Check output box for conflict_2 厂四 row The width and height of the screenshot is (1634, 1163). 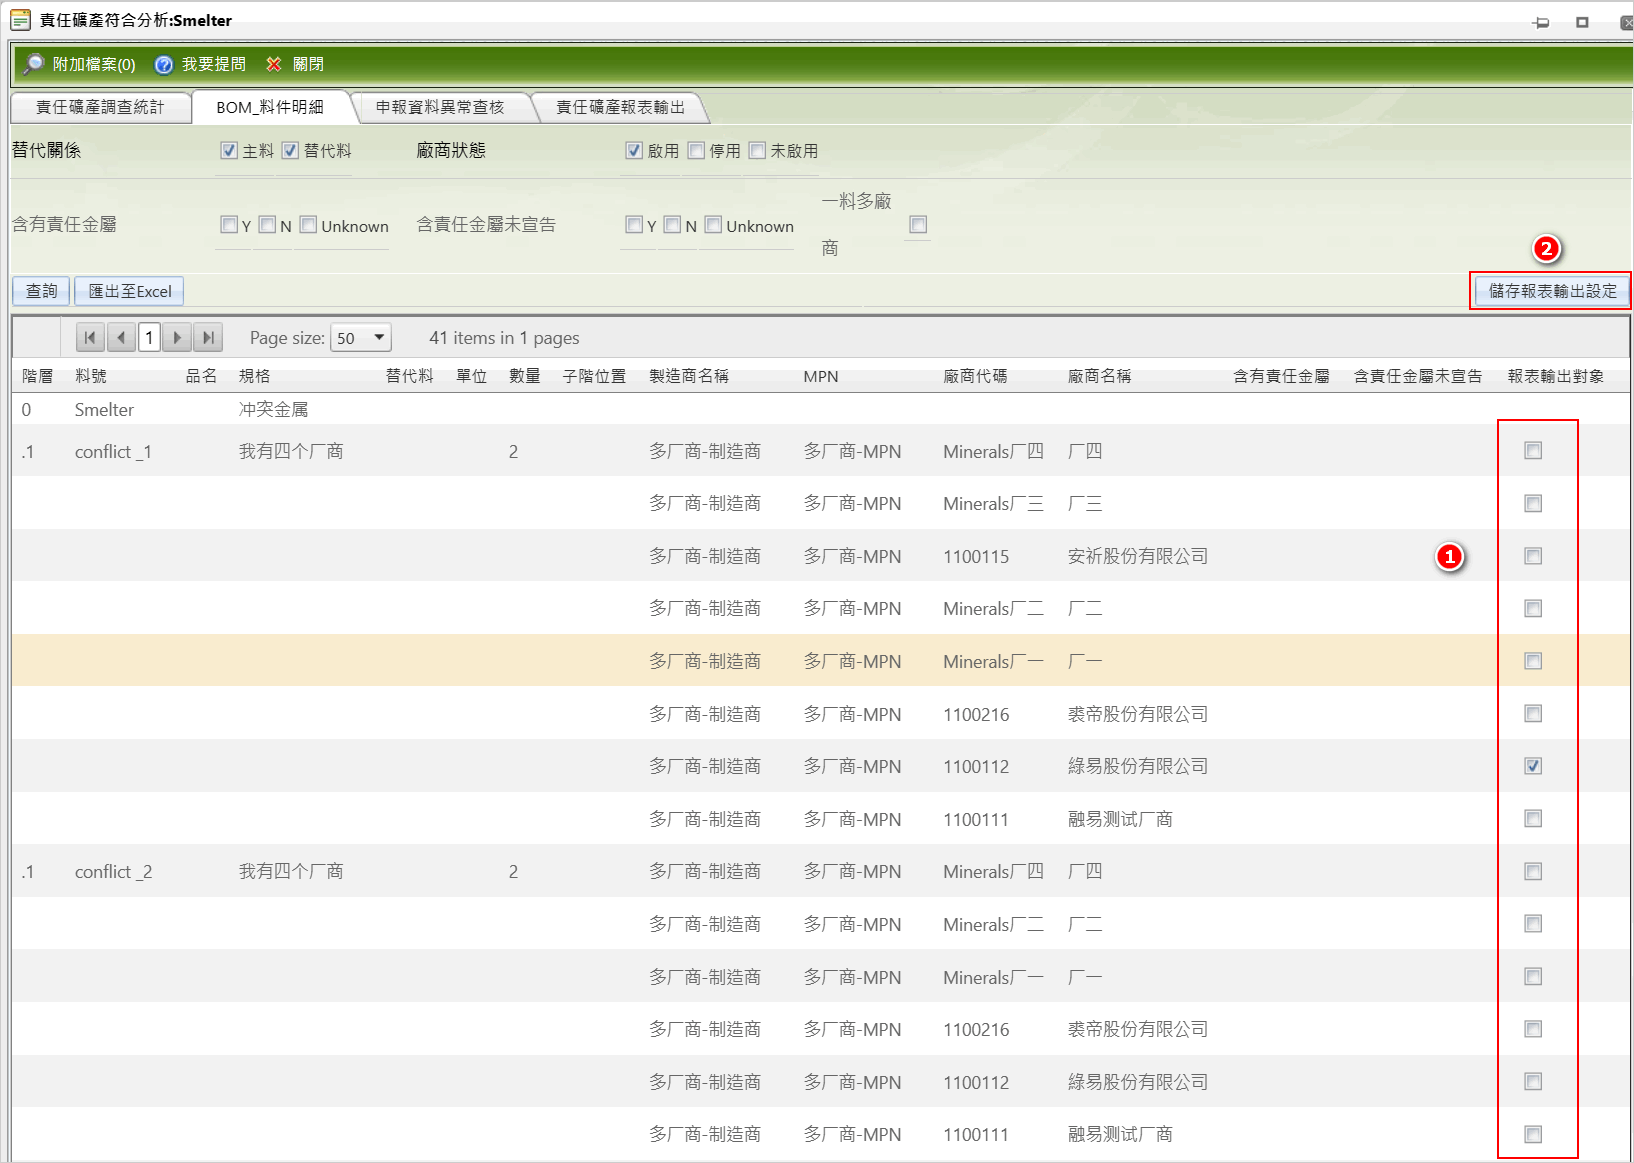(1533, 871)
